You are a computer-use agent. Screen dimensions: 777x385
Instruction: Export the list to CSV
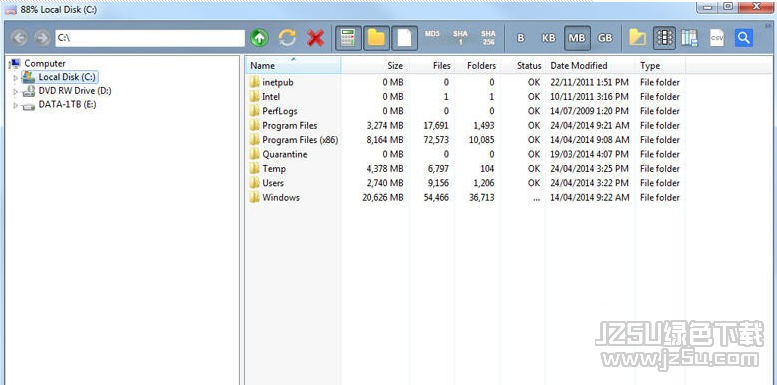tap(717, 38)
